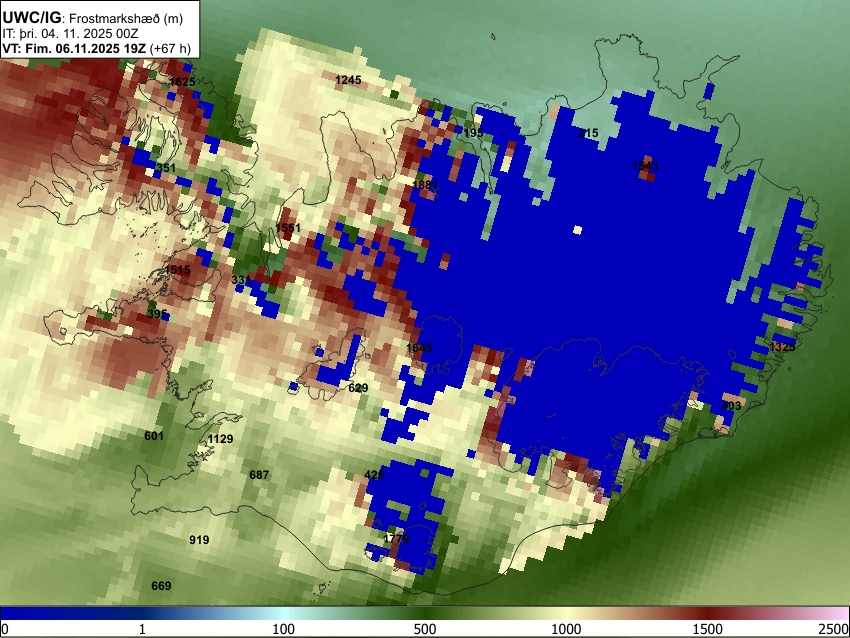850x638 pixels.
Task: Click the map value 669
Action: tap(161, 586)
